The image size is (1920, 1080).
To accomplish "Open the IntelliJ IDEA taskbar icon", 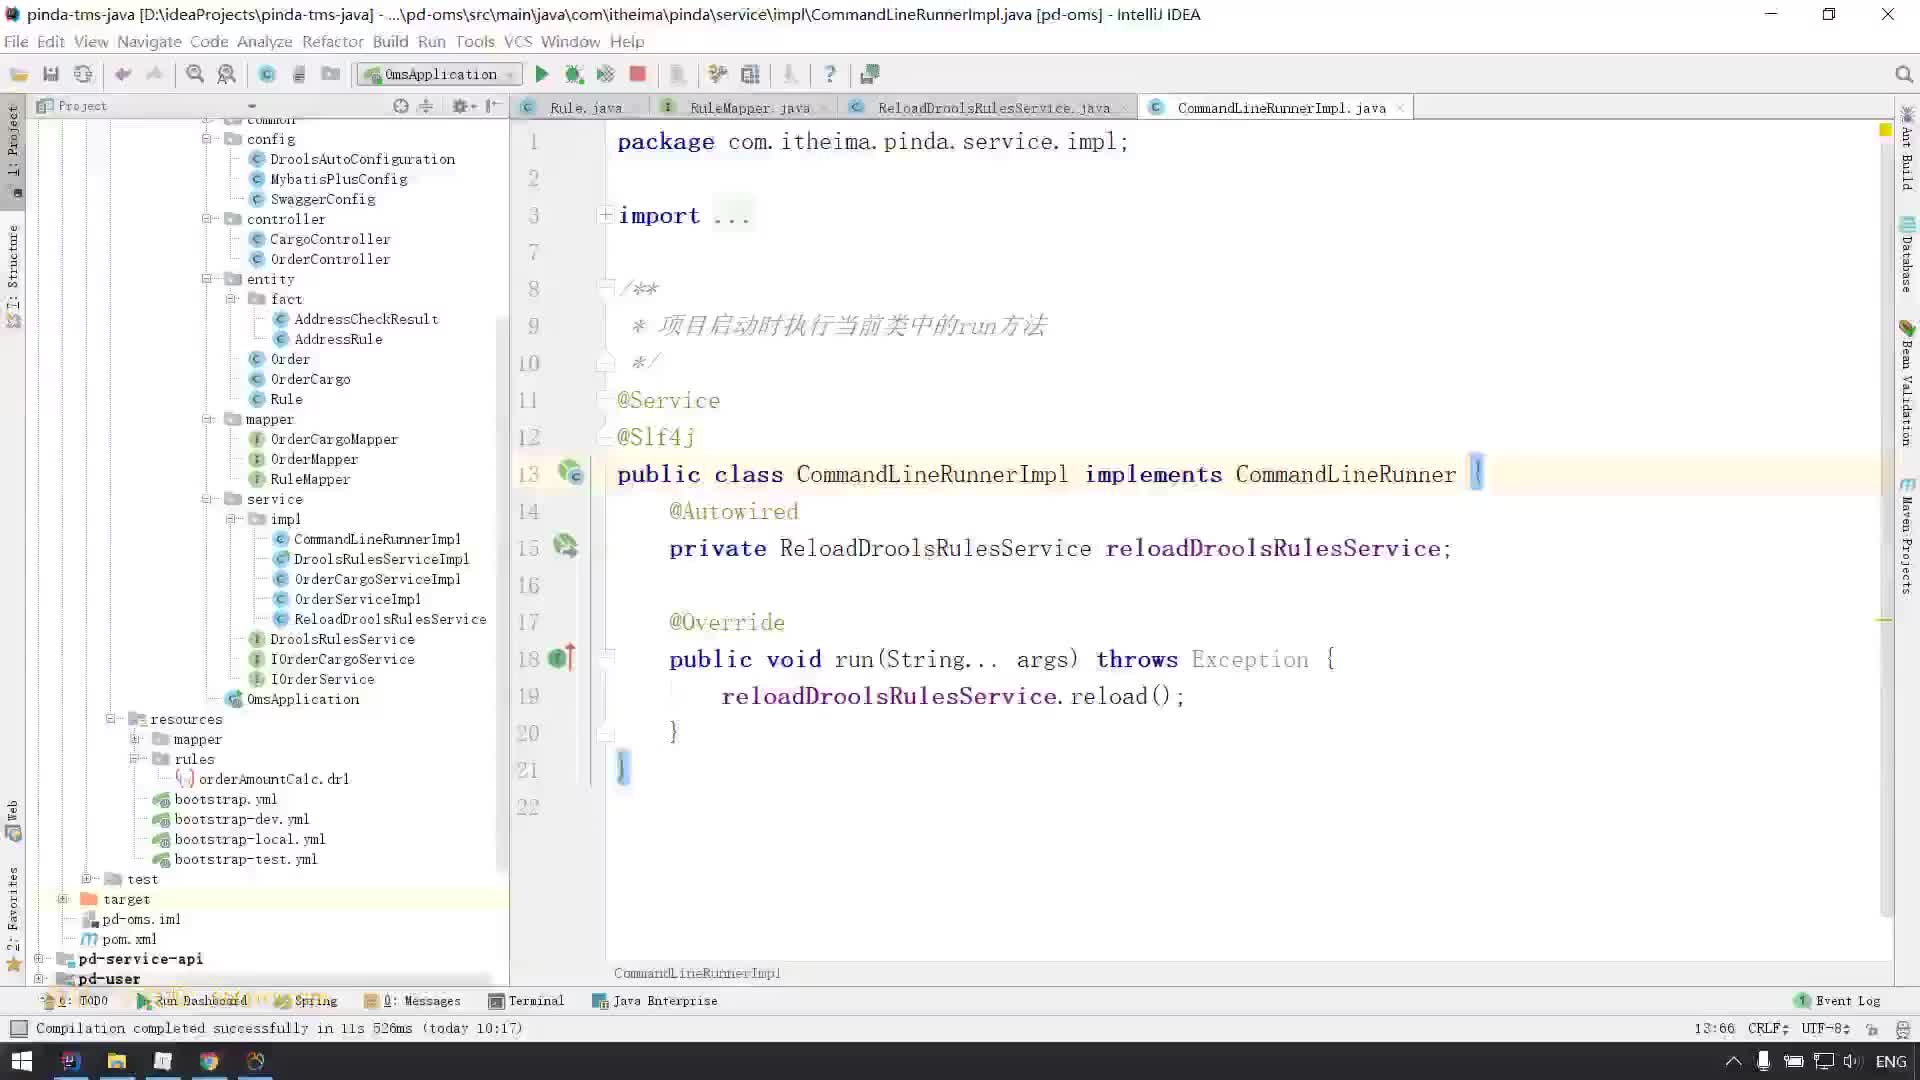I will coord(70,1061).
